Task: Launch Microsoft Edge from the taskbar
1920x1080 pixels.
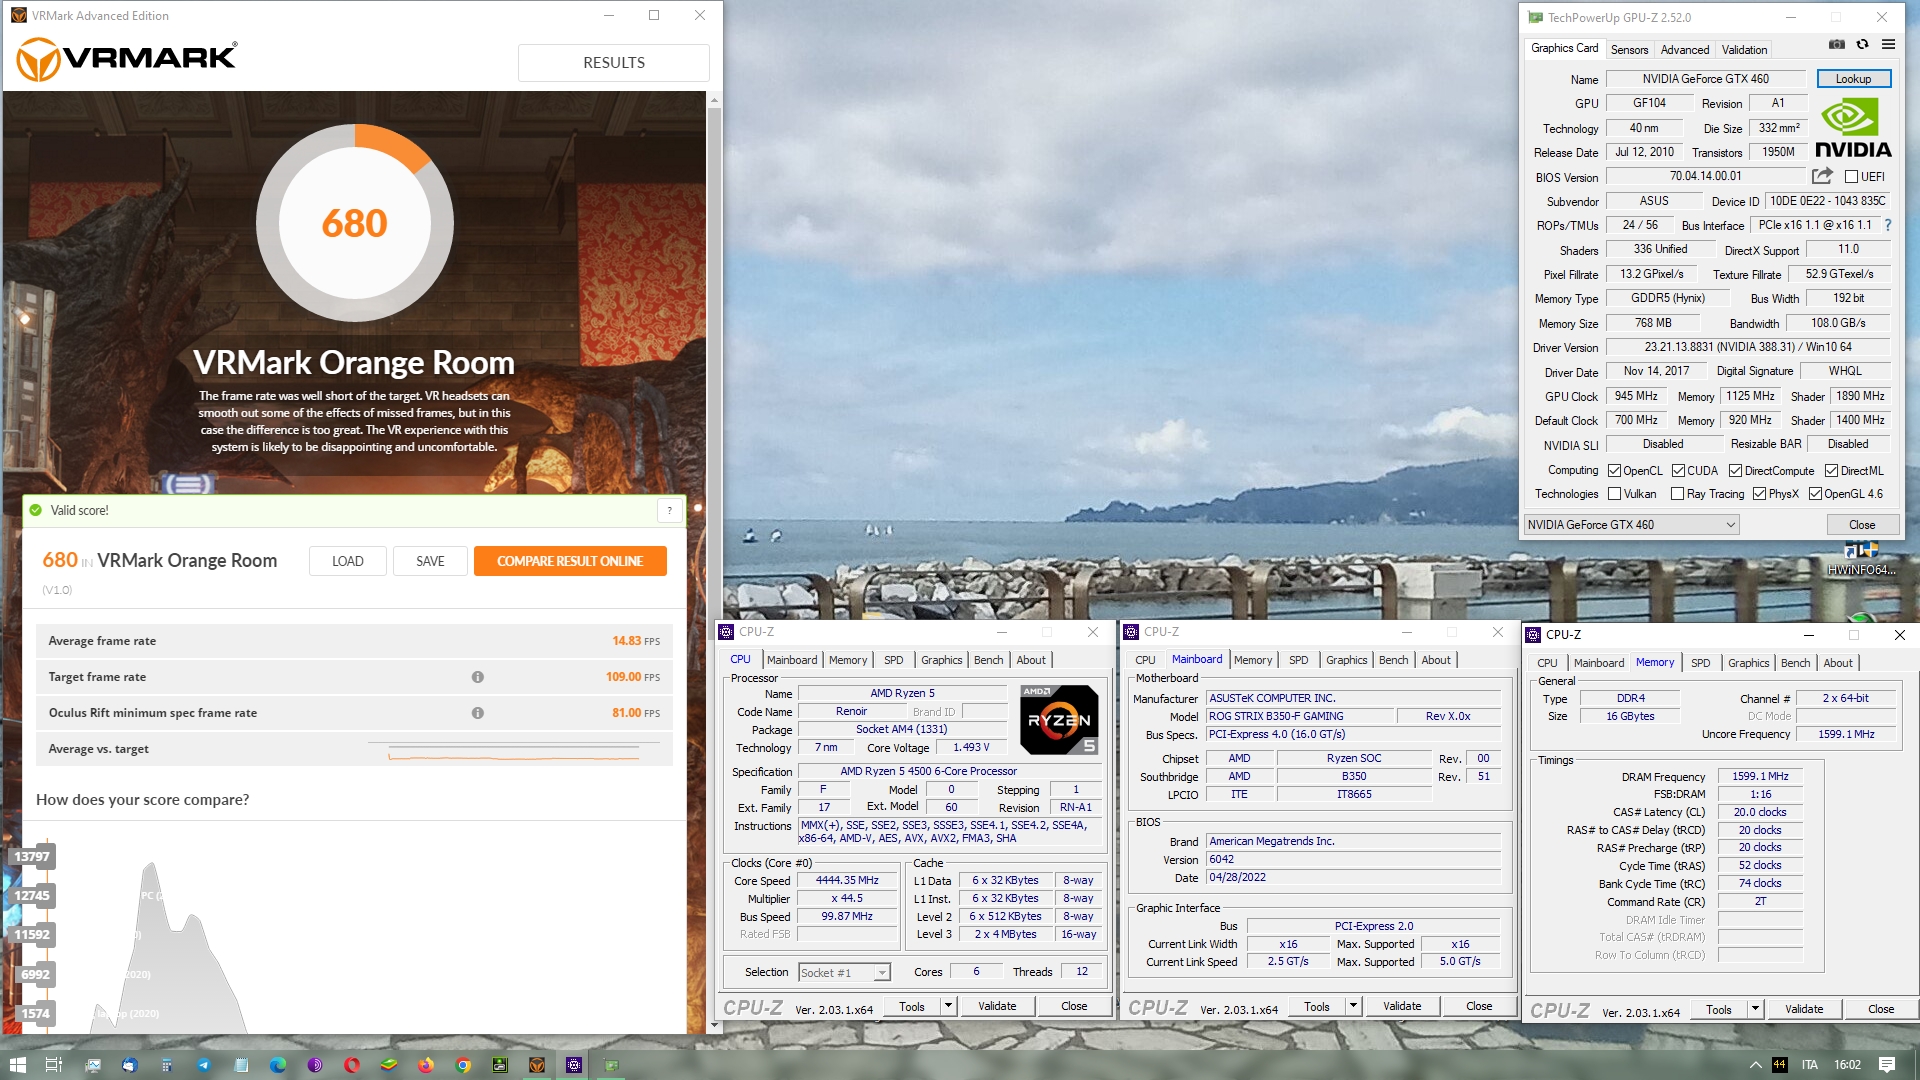Action: click(x=278, y=1065)
